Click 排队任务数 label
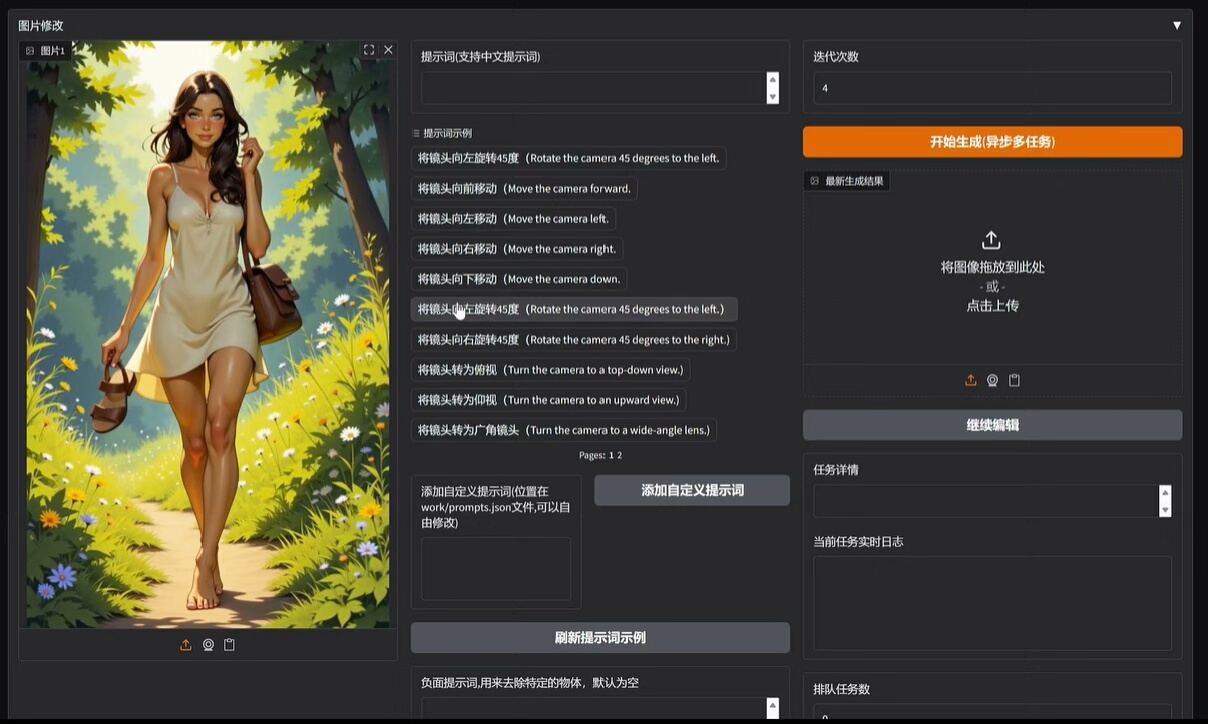1208x724 pixels. click(841, 689)
